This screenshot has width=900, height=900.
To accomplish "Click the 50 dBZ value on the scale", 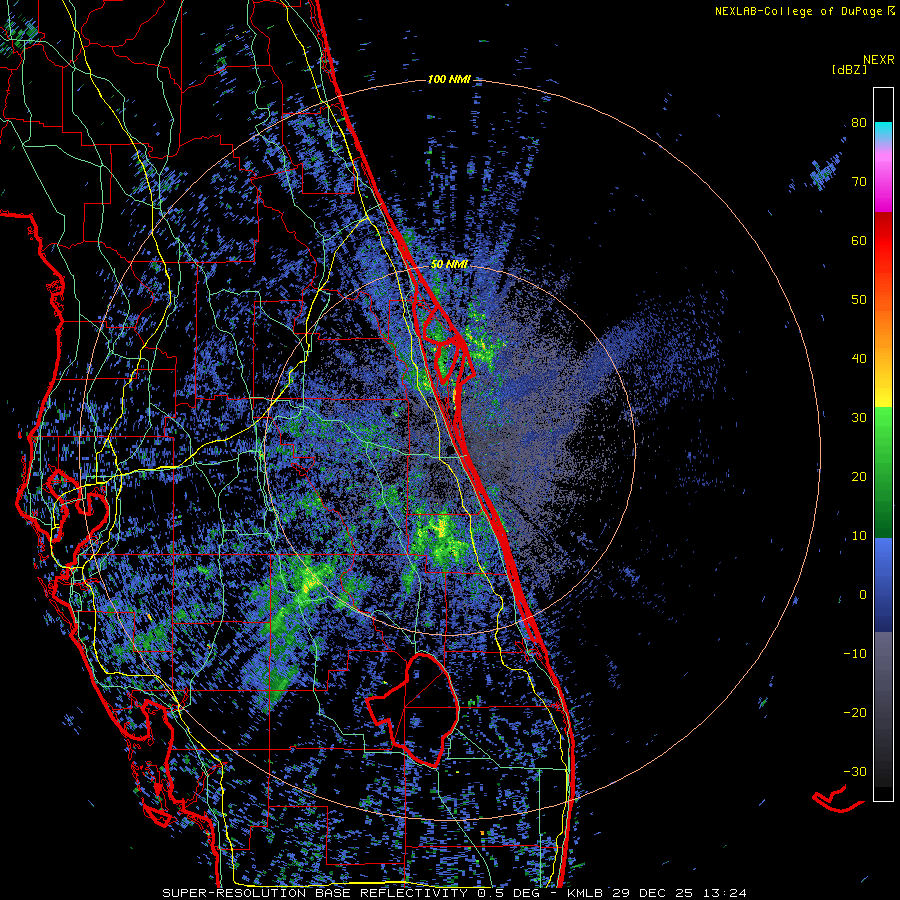I will click(859, 300).
